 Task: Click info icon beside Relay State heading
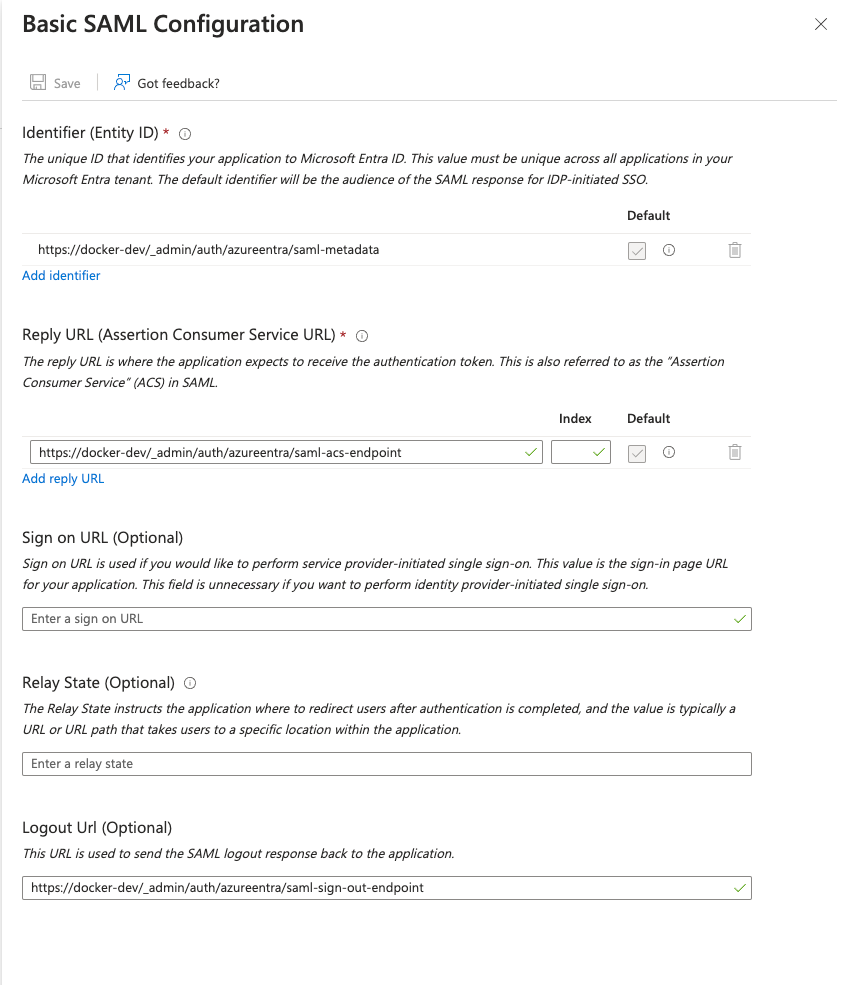(x=190, y=683)
